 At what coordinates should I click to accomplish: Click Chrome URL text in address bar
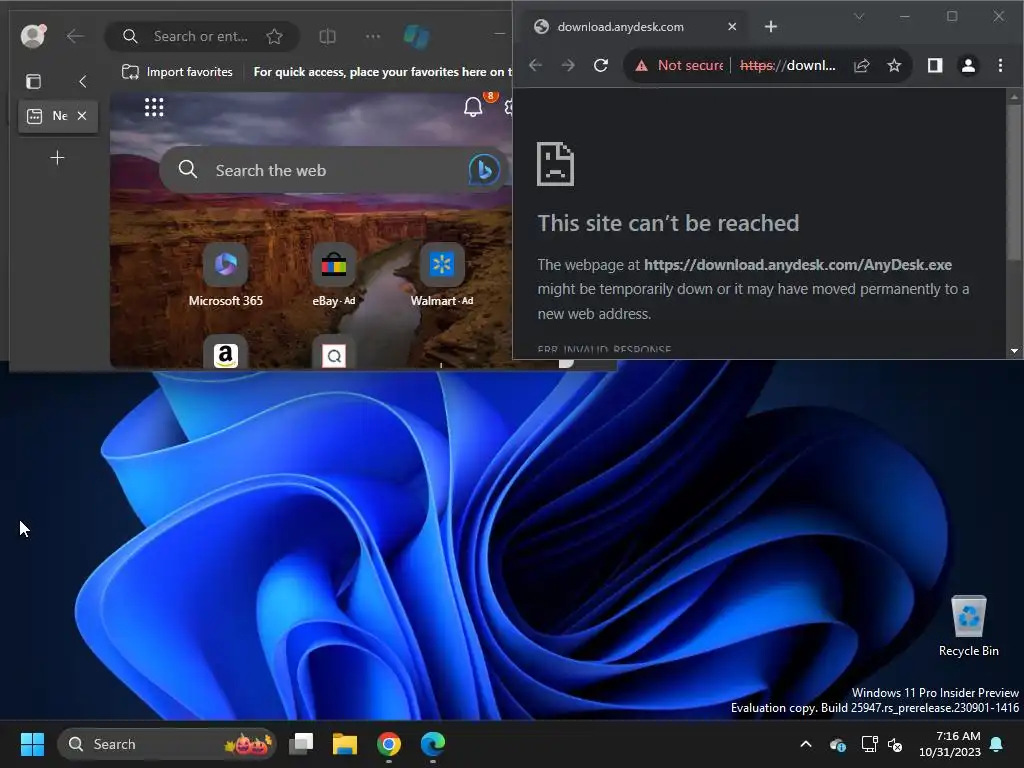click(x=788, y=65)
